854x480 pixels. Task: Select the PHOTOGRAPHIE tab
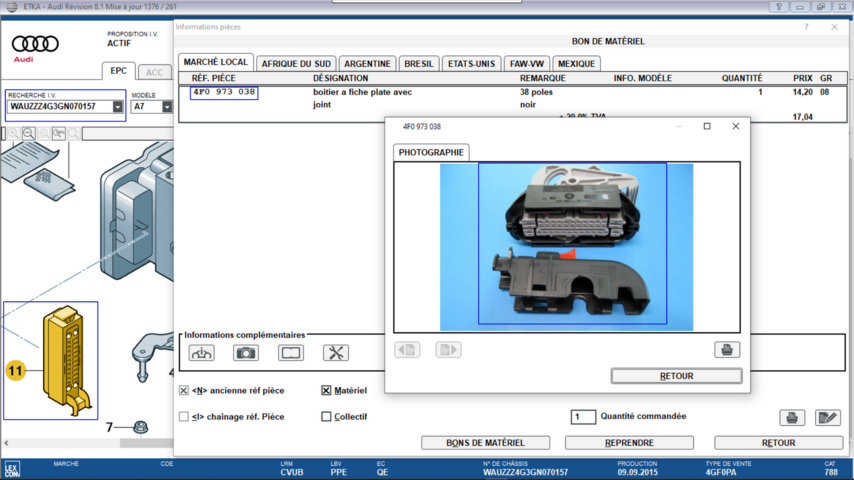431,153
